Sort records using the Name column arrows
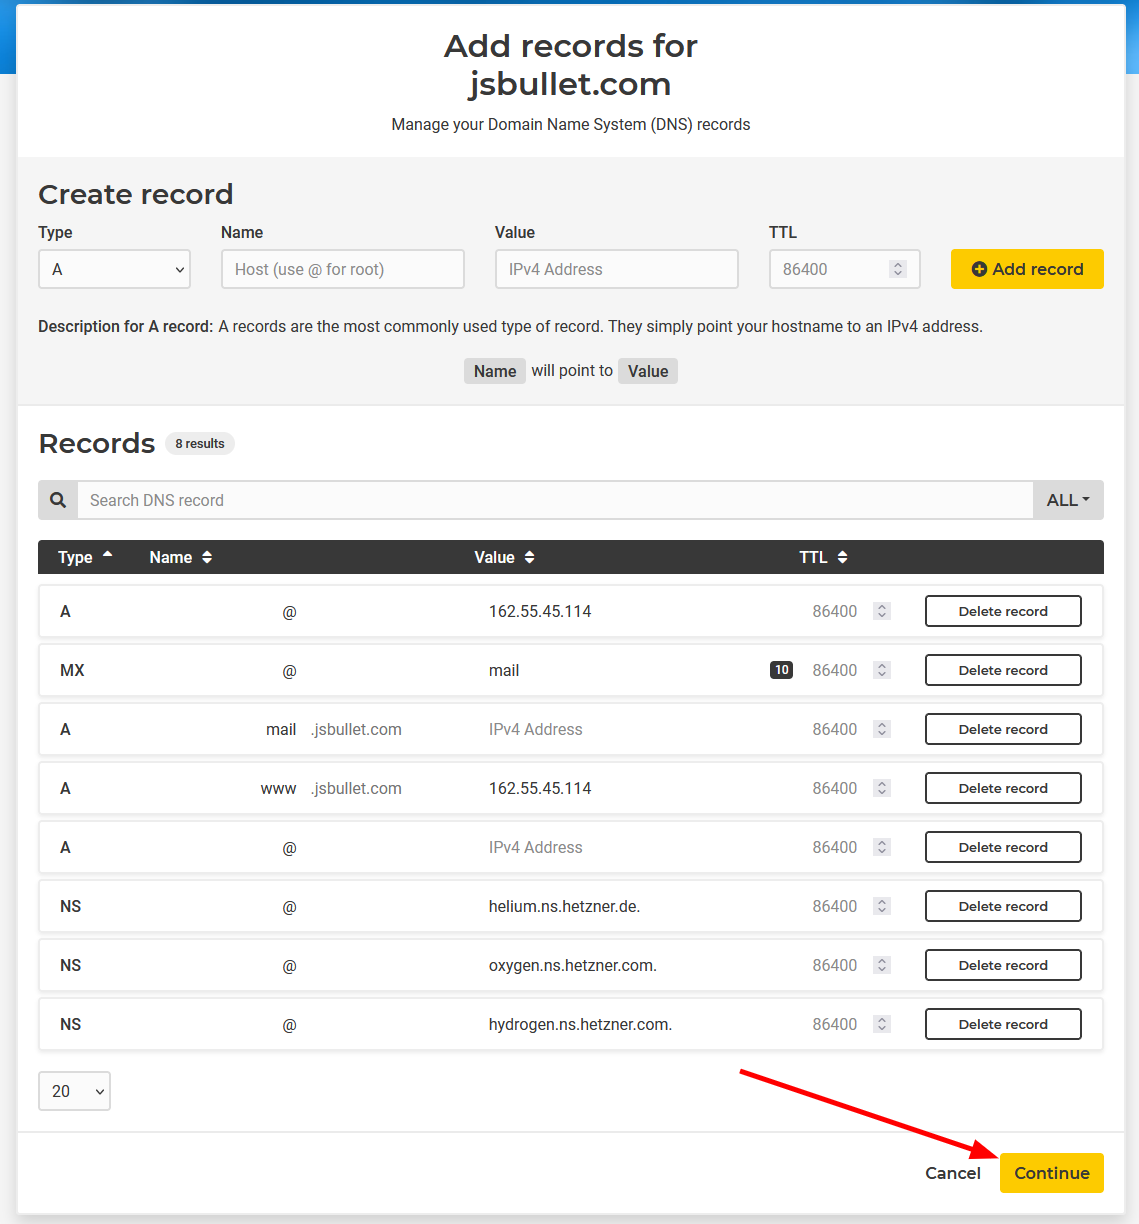 click(x=207, y=557)
